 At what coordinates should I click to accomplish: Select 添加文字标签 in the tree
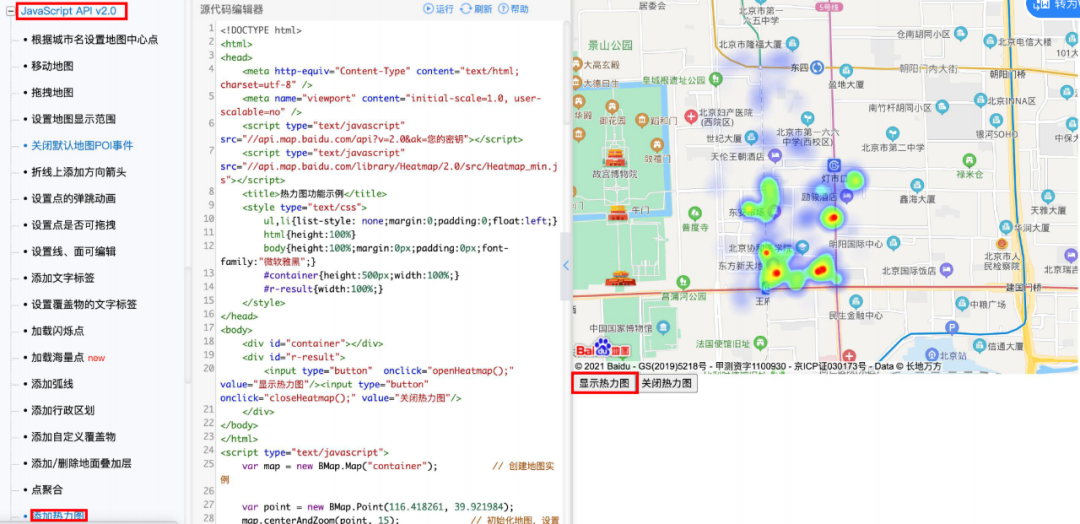coord(63,278)
